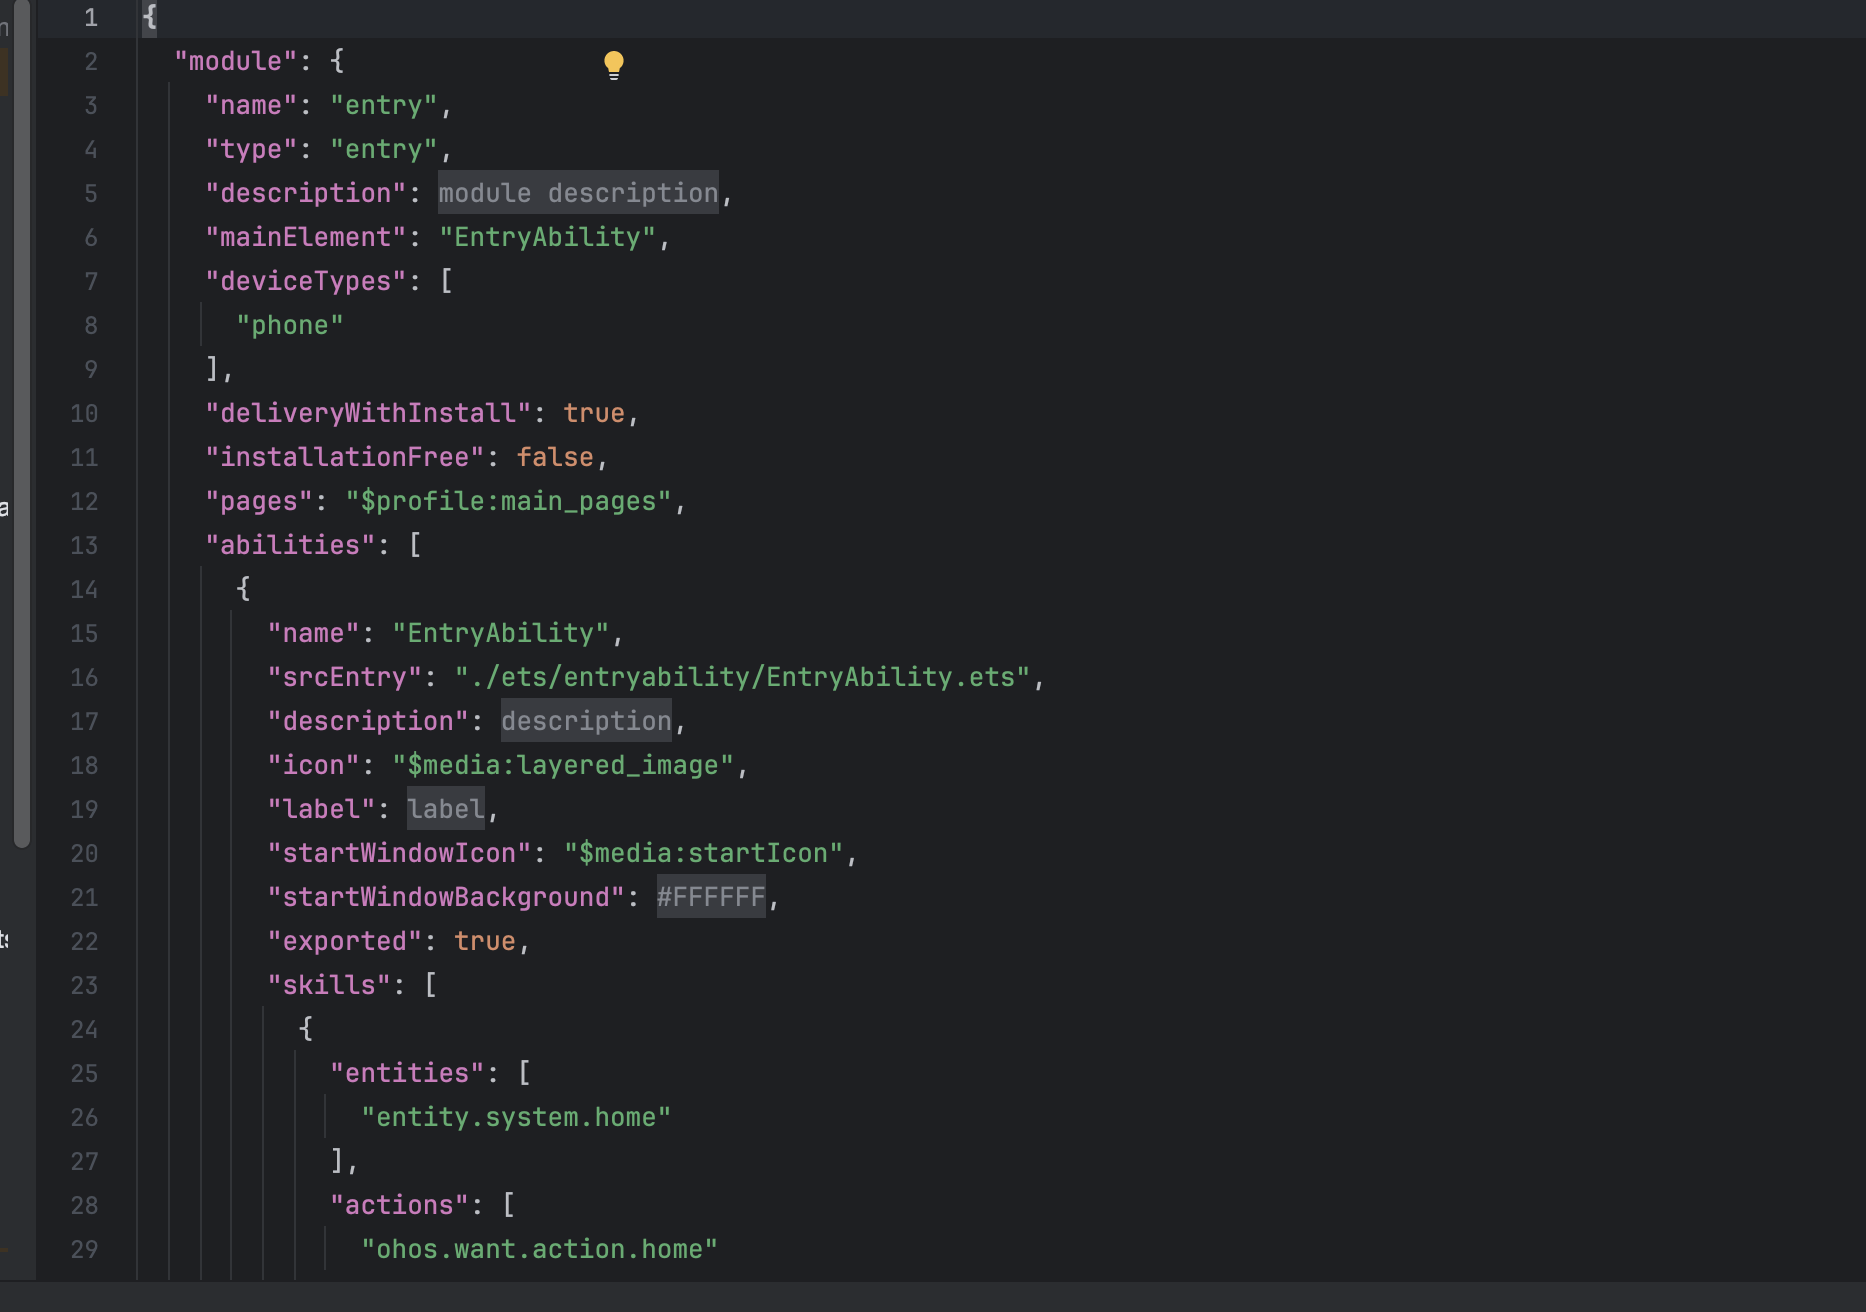Image resolution: width=1866 pixels, height=1312 pixels.
Task: Click the "type" key on line 4
Action: (x=251, y=149)
